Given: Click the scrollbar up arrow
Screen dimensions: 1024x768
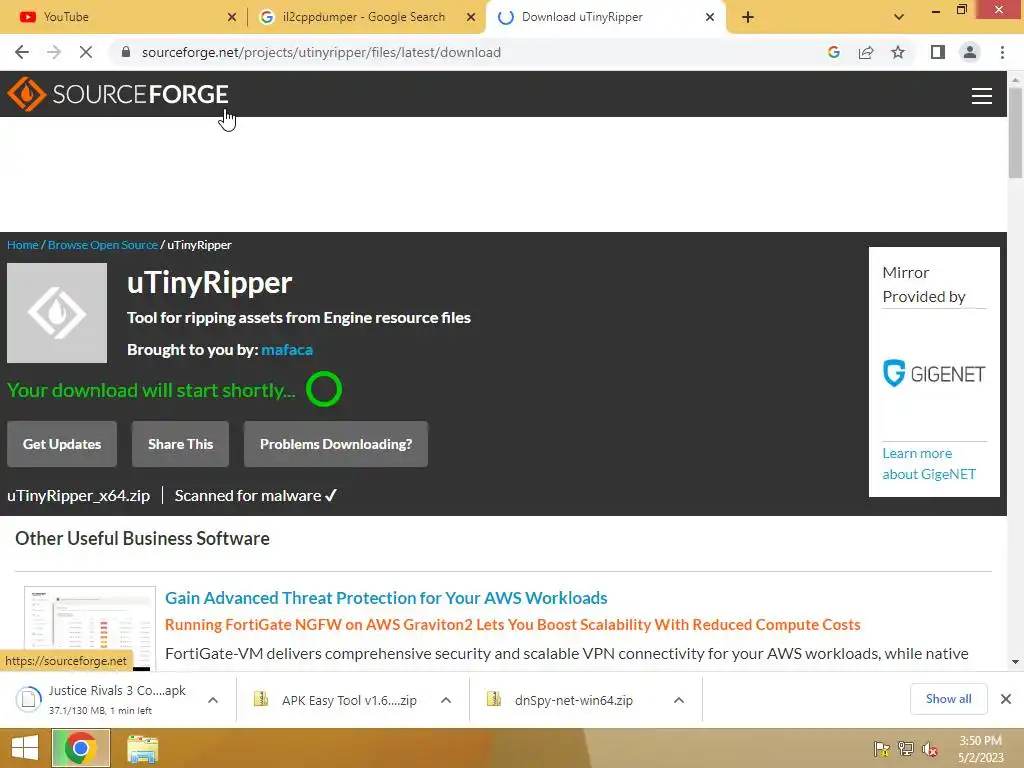Looking at the screenshot, I should (1015, 79).
